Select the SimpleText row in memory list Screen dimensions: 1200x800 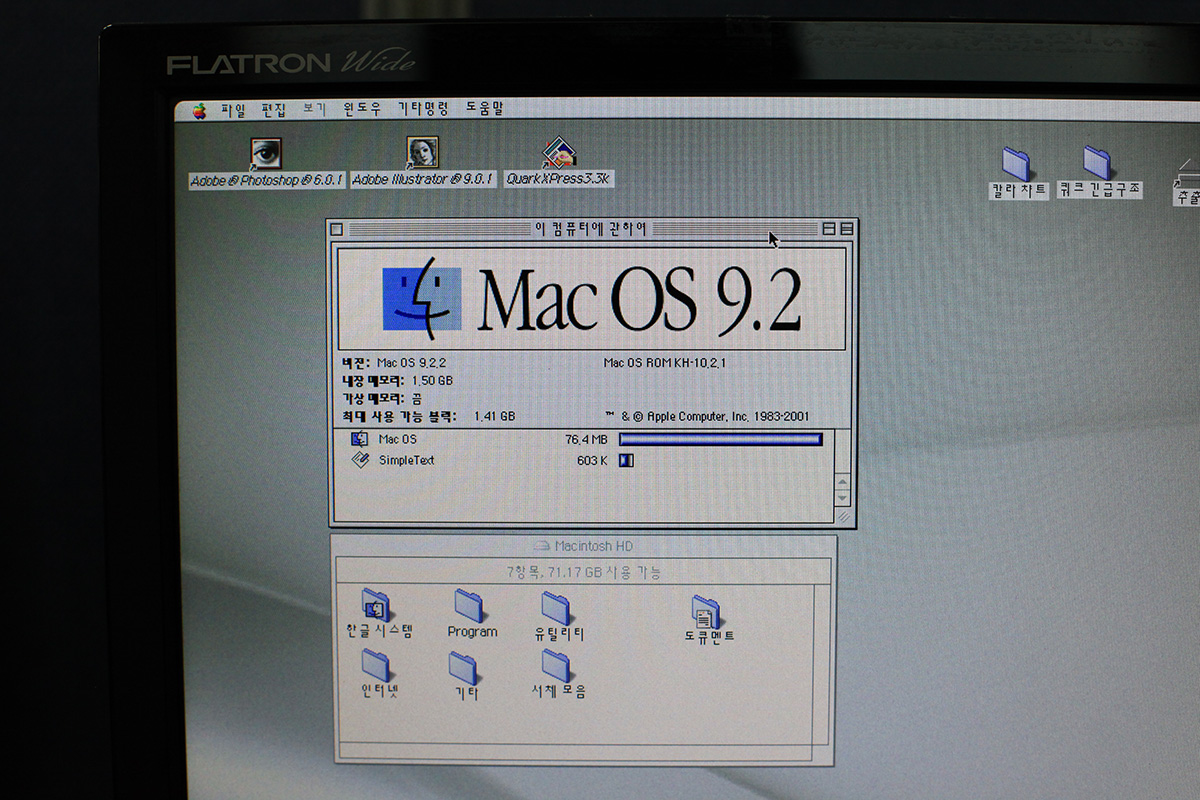coord(405,461)
